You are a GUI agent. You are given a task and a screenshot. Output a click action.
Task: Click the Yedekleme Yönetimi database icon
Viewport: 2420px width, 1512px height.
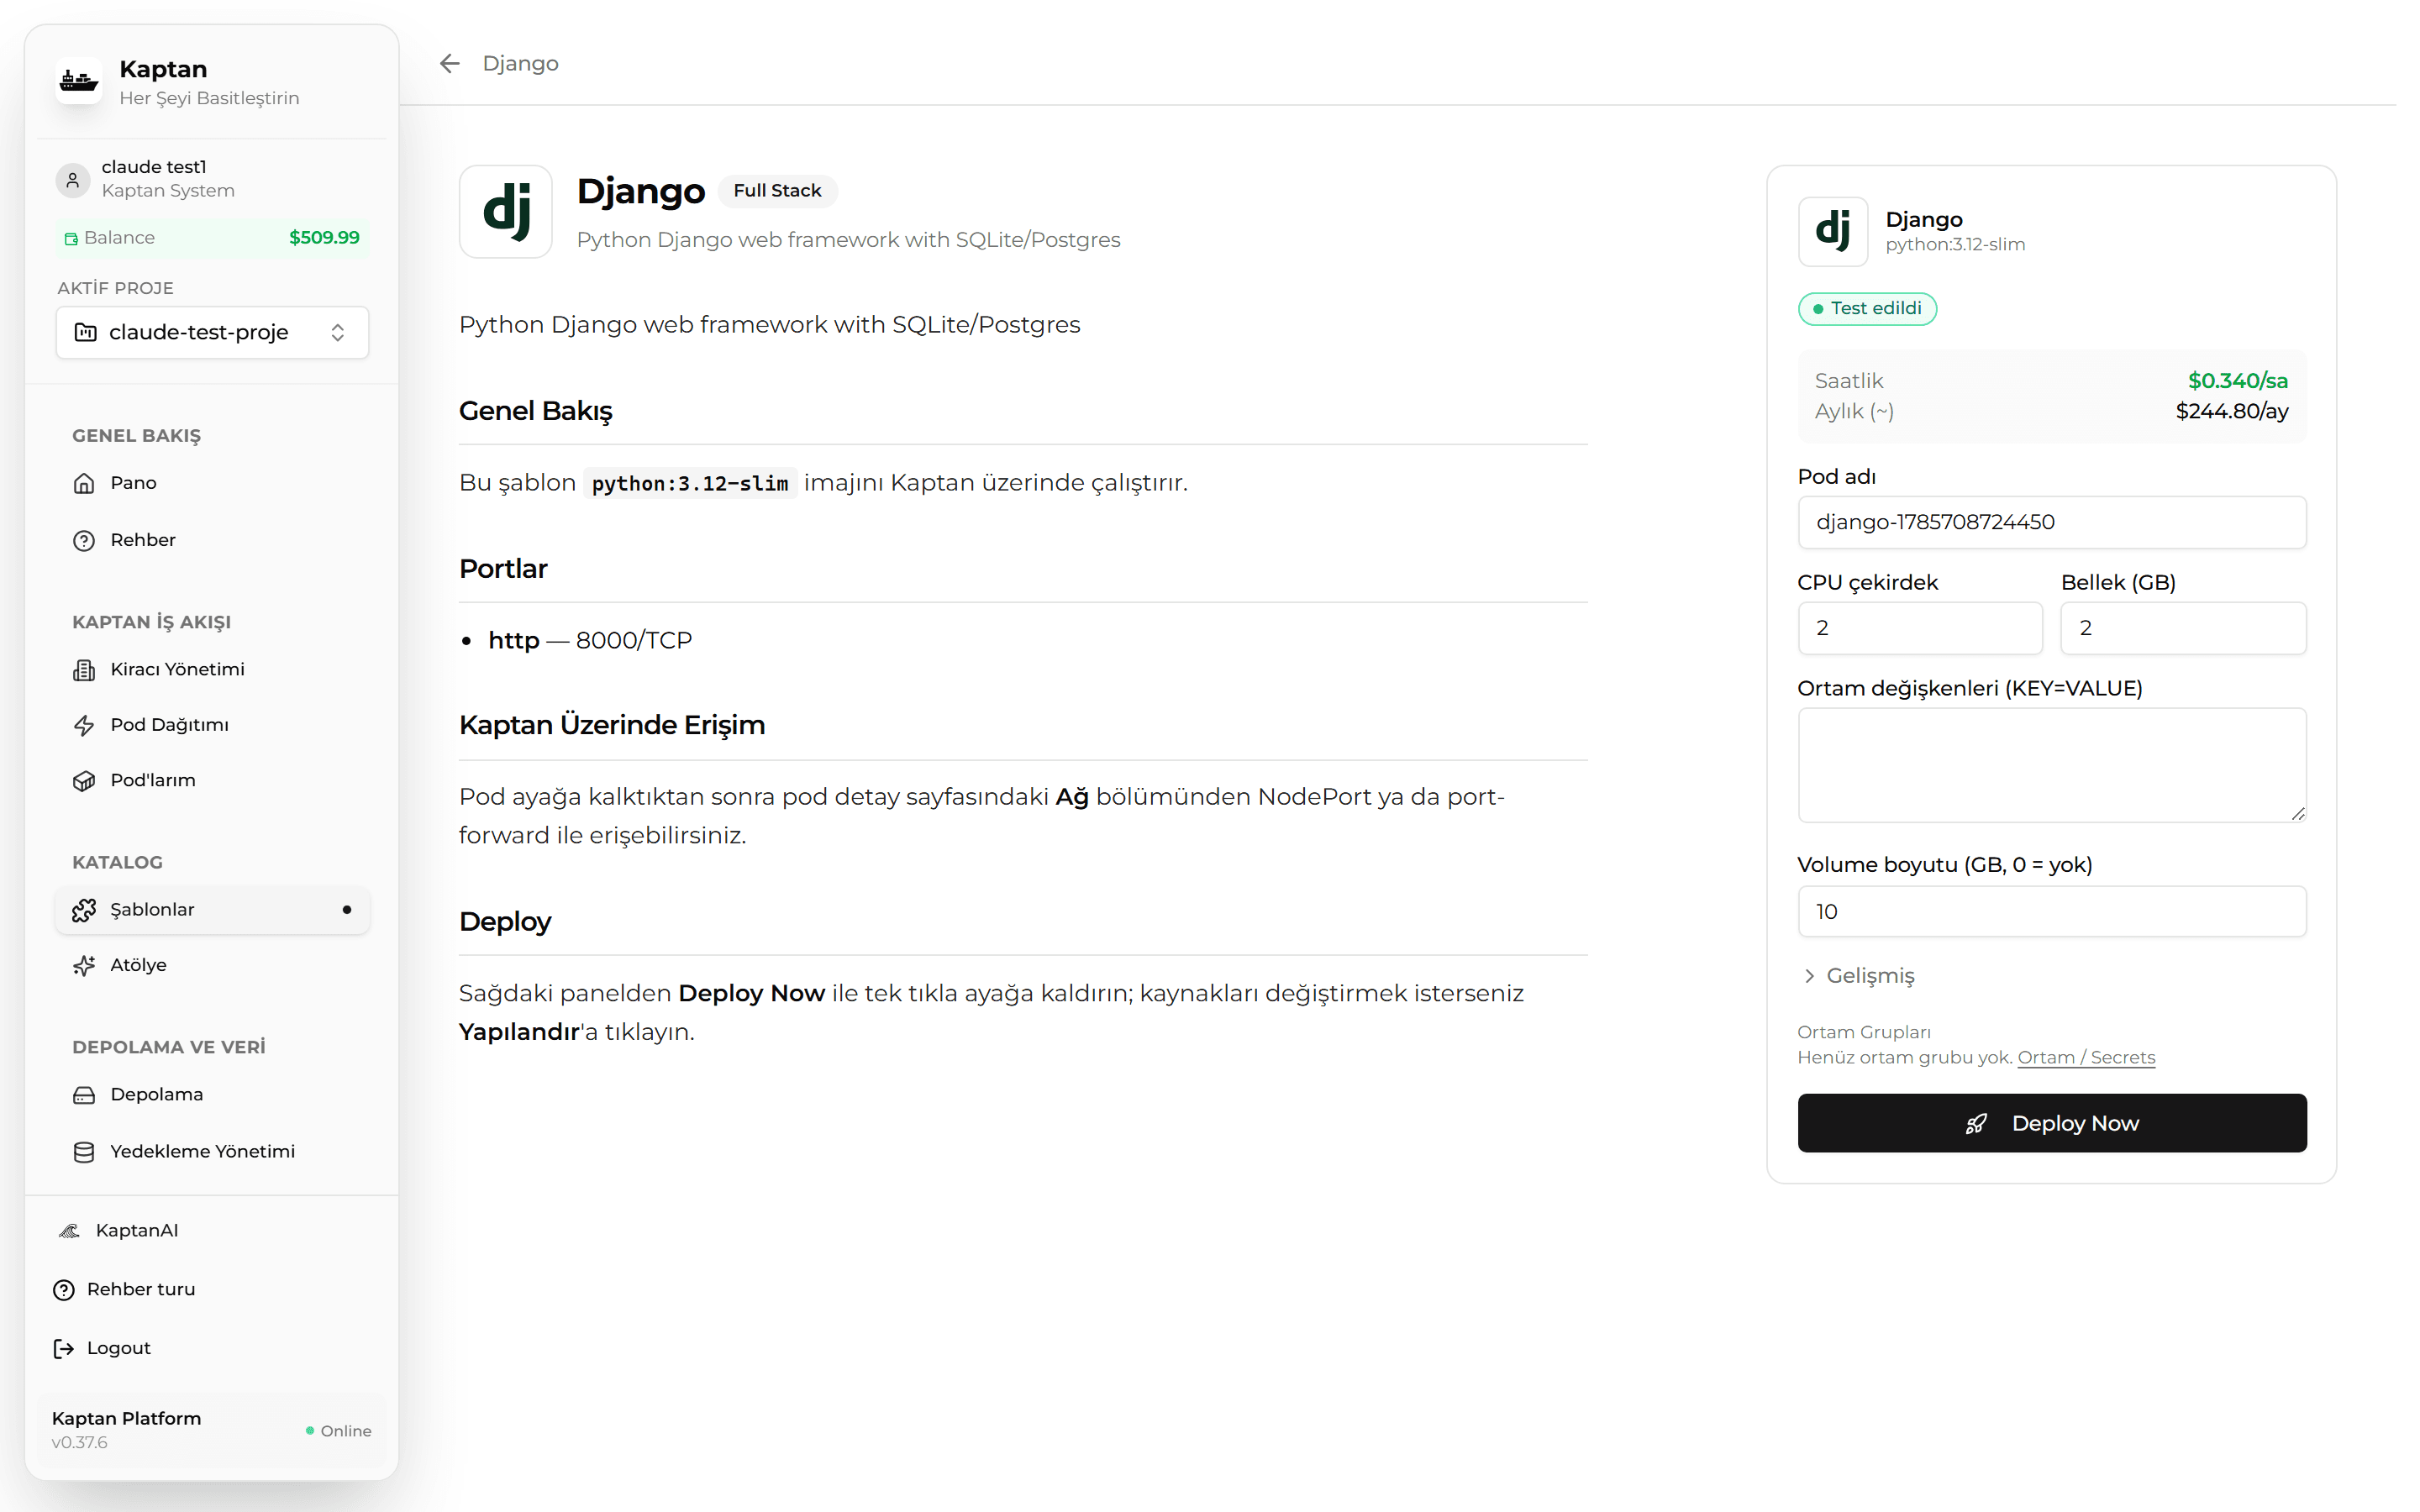tap(84, 1152)
